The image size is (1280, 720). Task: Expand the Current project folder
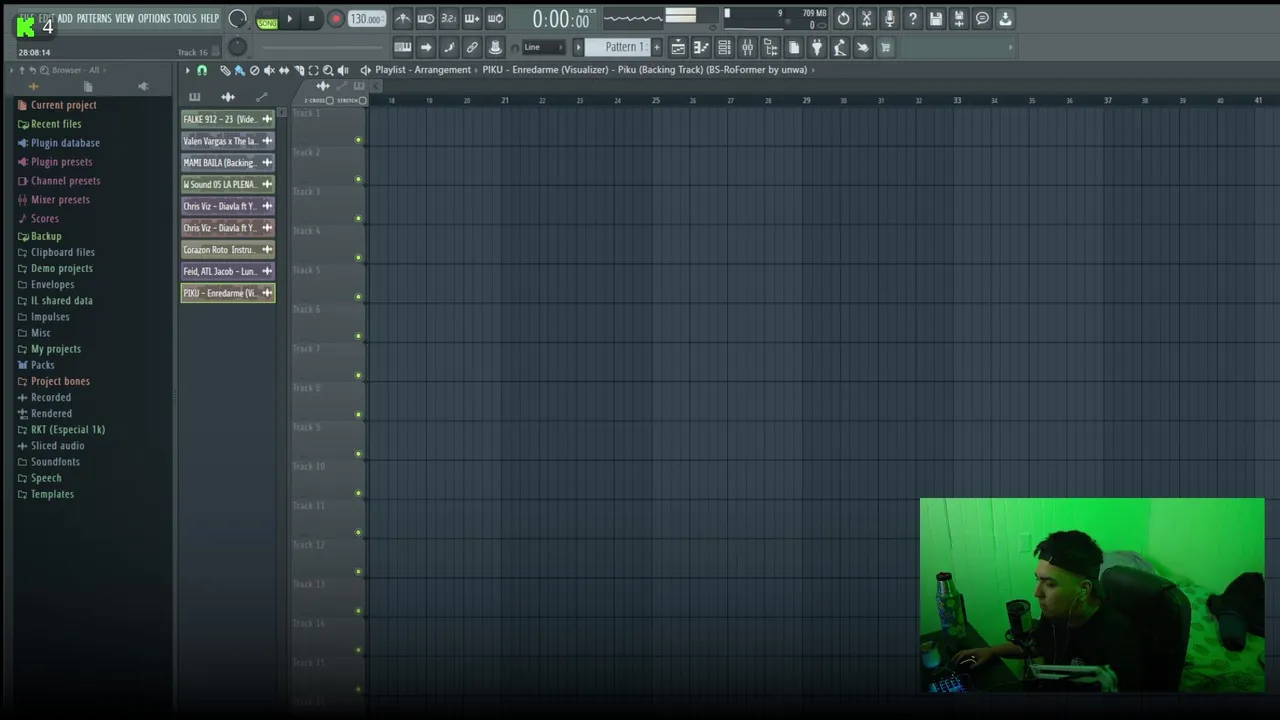click(x=63, y=105)
